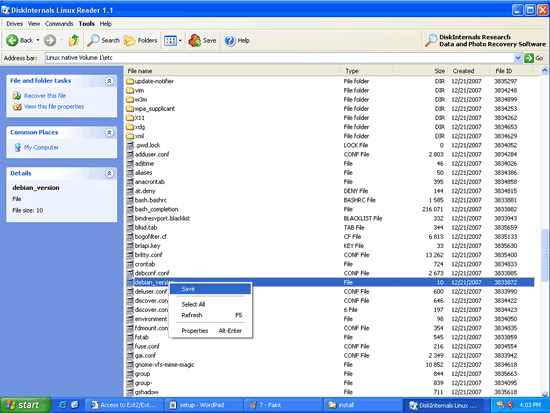
Task: Open the Tools menu
Action: [87, 24]
